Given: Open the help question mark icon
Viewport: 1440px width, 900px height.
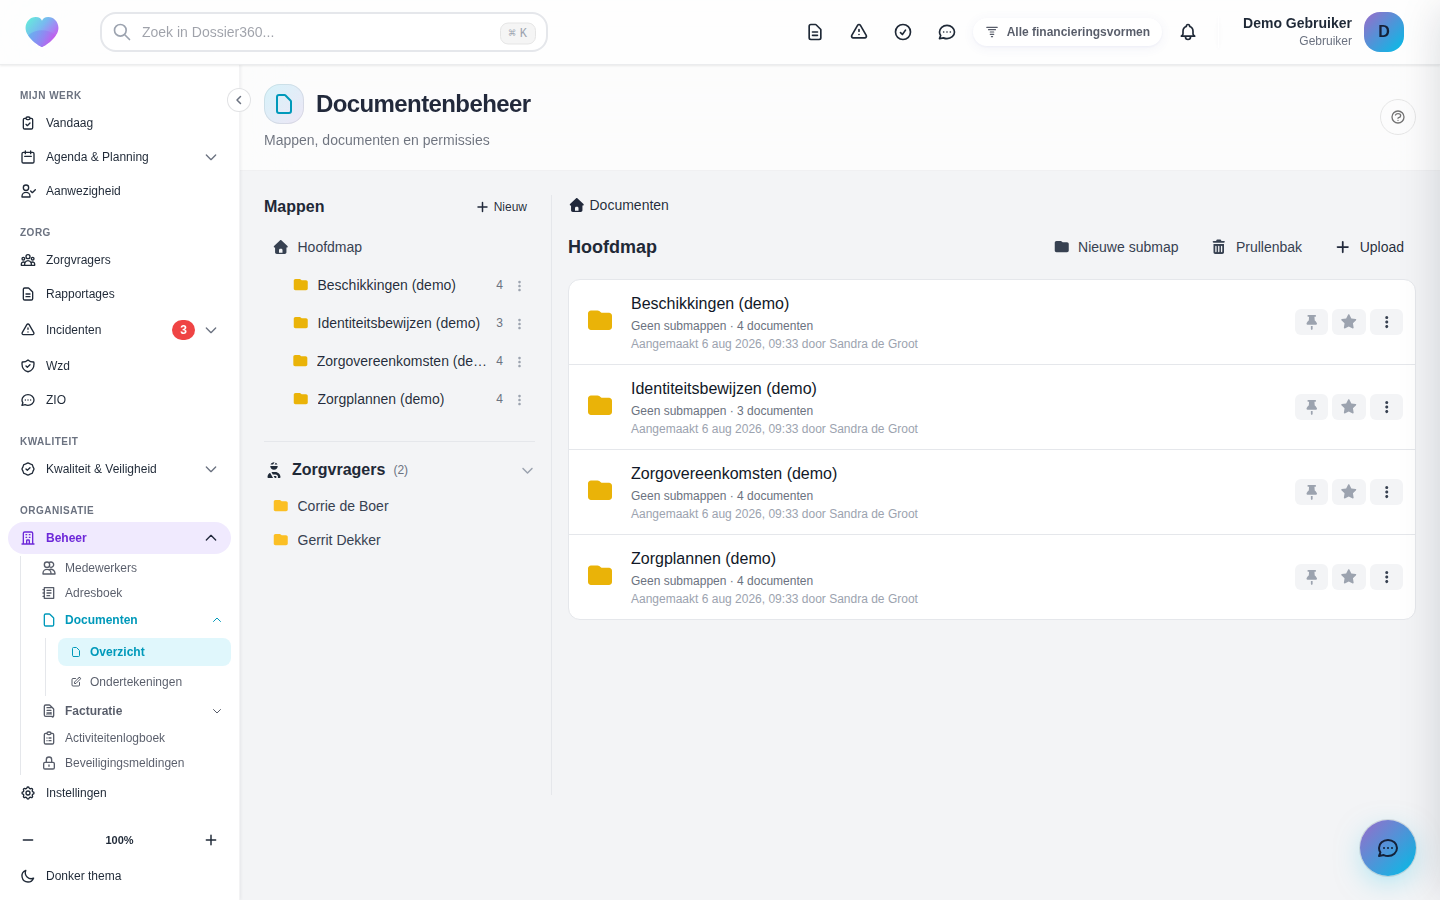Looking at the screenshot, I should tap(1398, 117).
